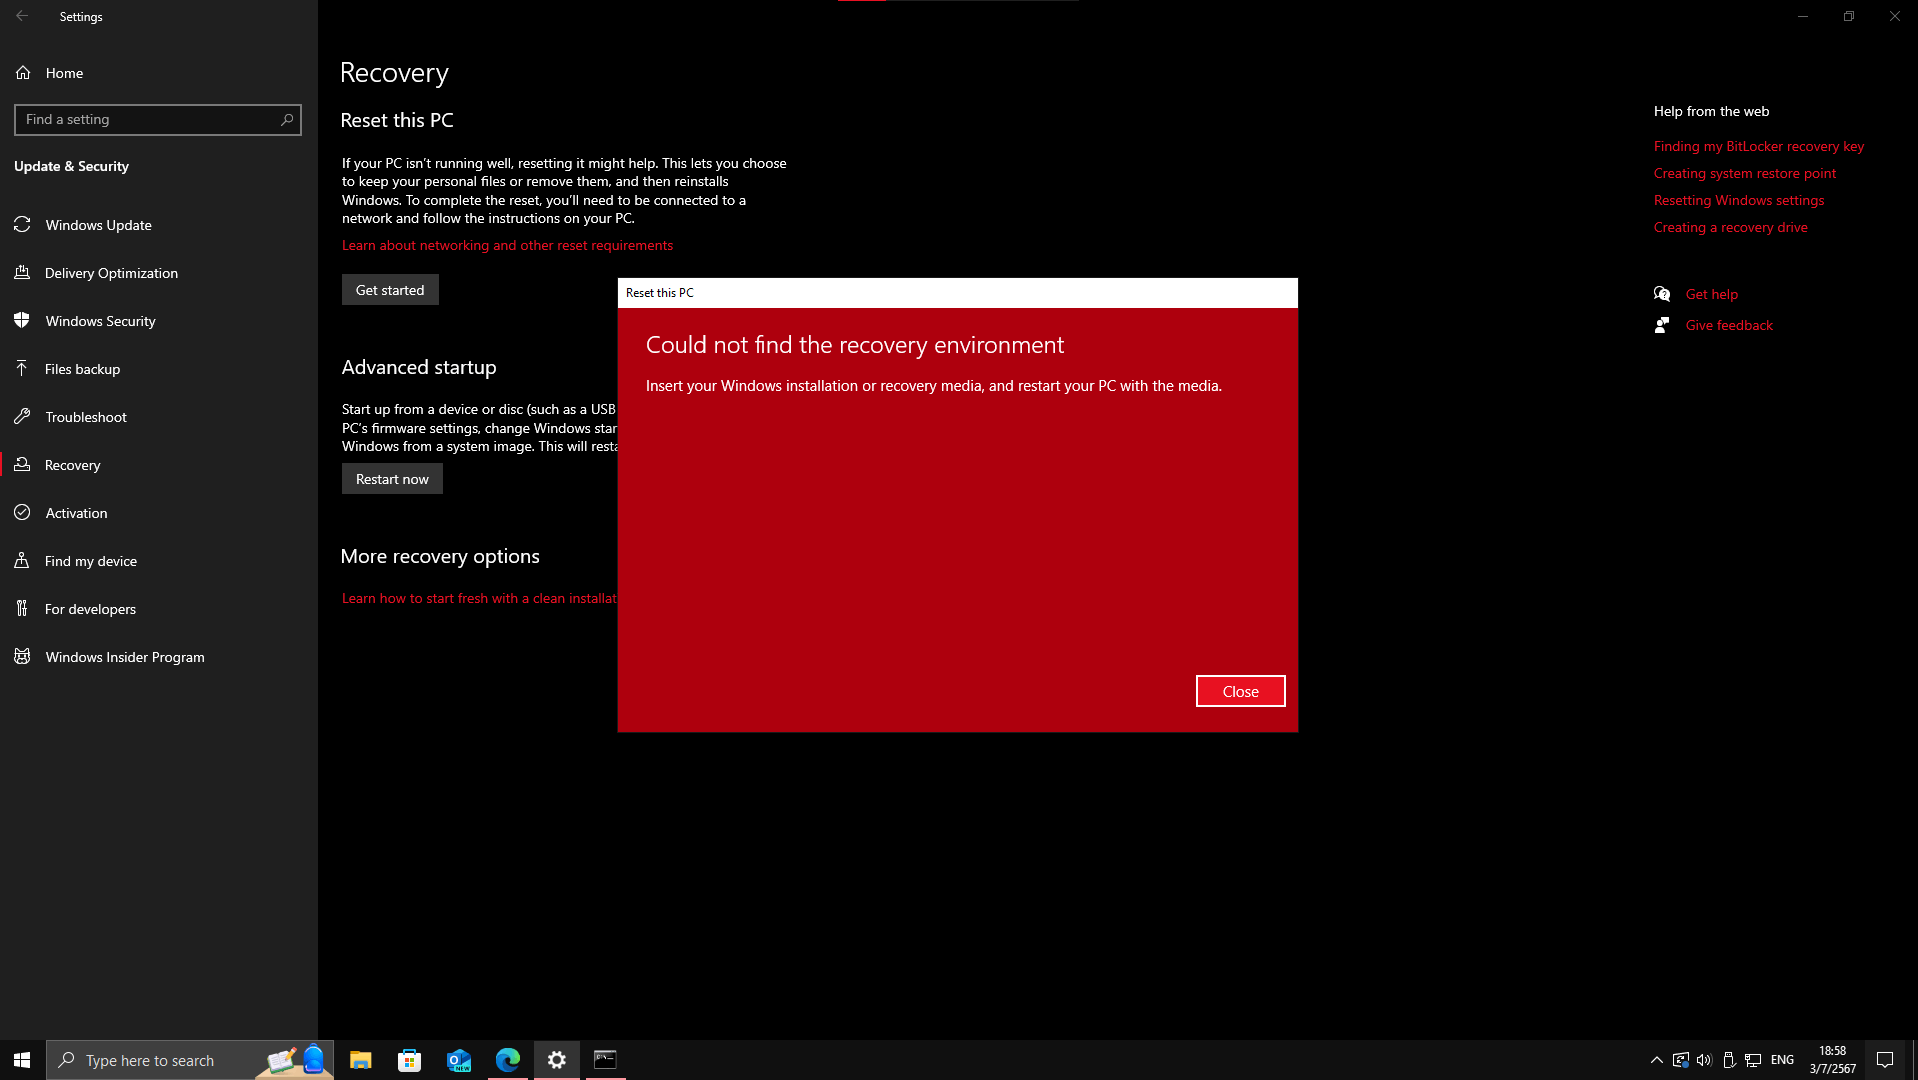
Task: Select Recovery in sidebar
Action: 159,465
